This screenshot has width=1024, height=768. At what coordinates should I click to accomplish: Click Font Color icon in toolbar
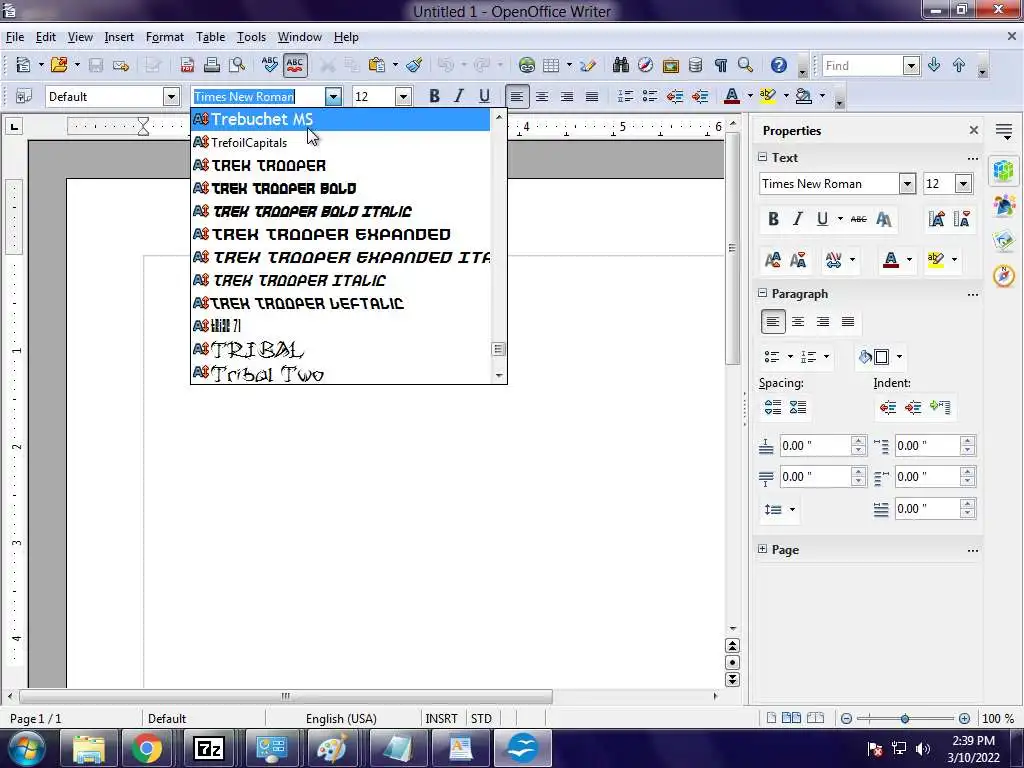click(731, 97)
